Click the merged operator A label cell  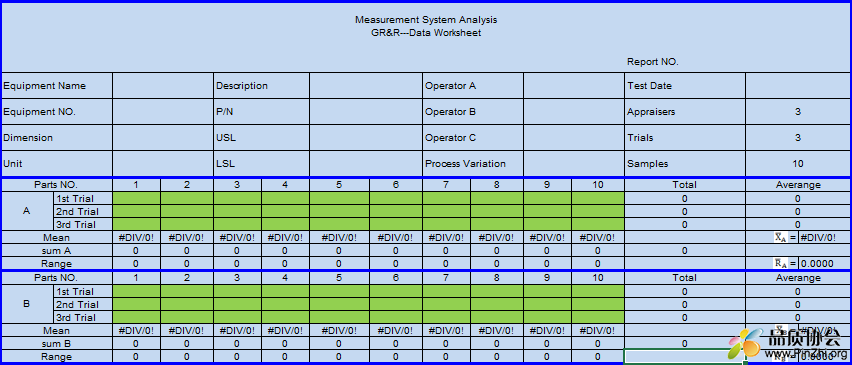coord(27,211)
